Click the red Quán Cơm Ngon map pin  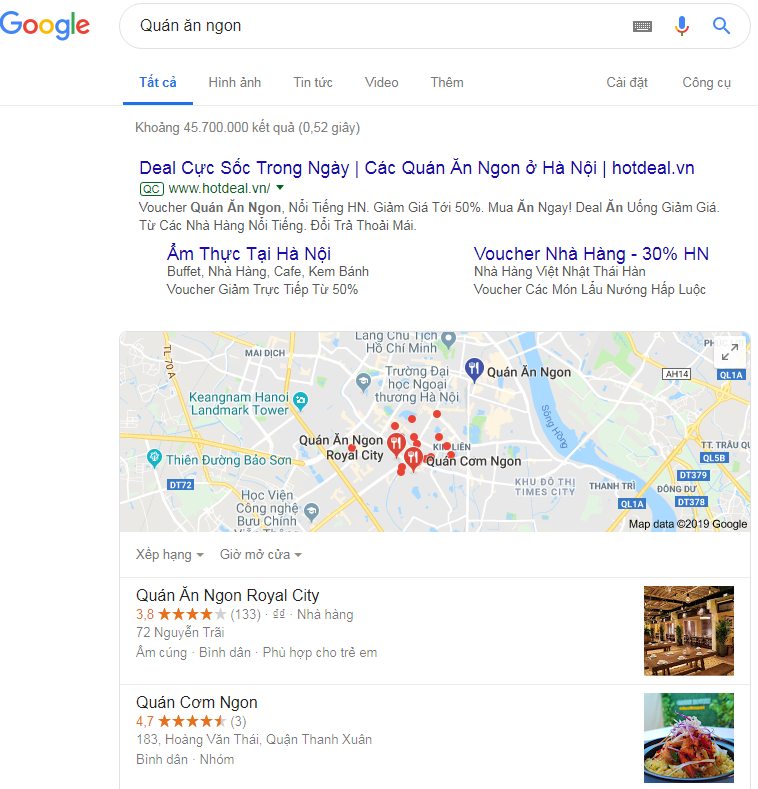coord(413,458)
